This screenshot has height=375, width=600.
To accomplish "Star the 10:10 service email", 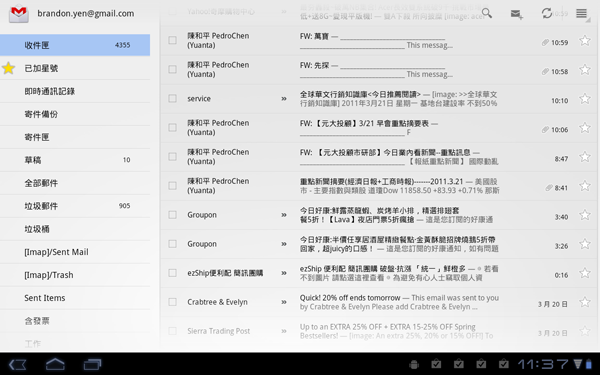I will pyautogui.click(x=585, y=98).
